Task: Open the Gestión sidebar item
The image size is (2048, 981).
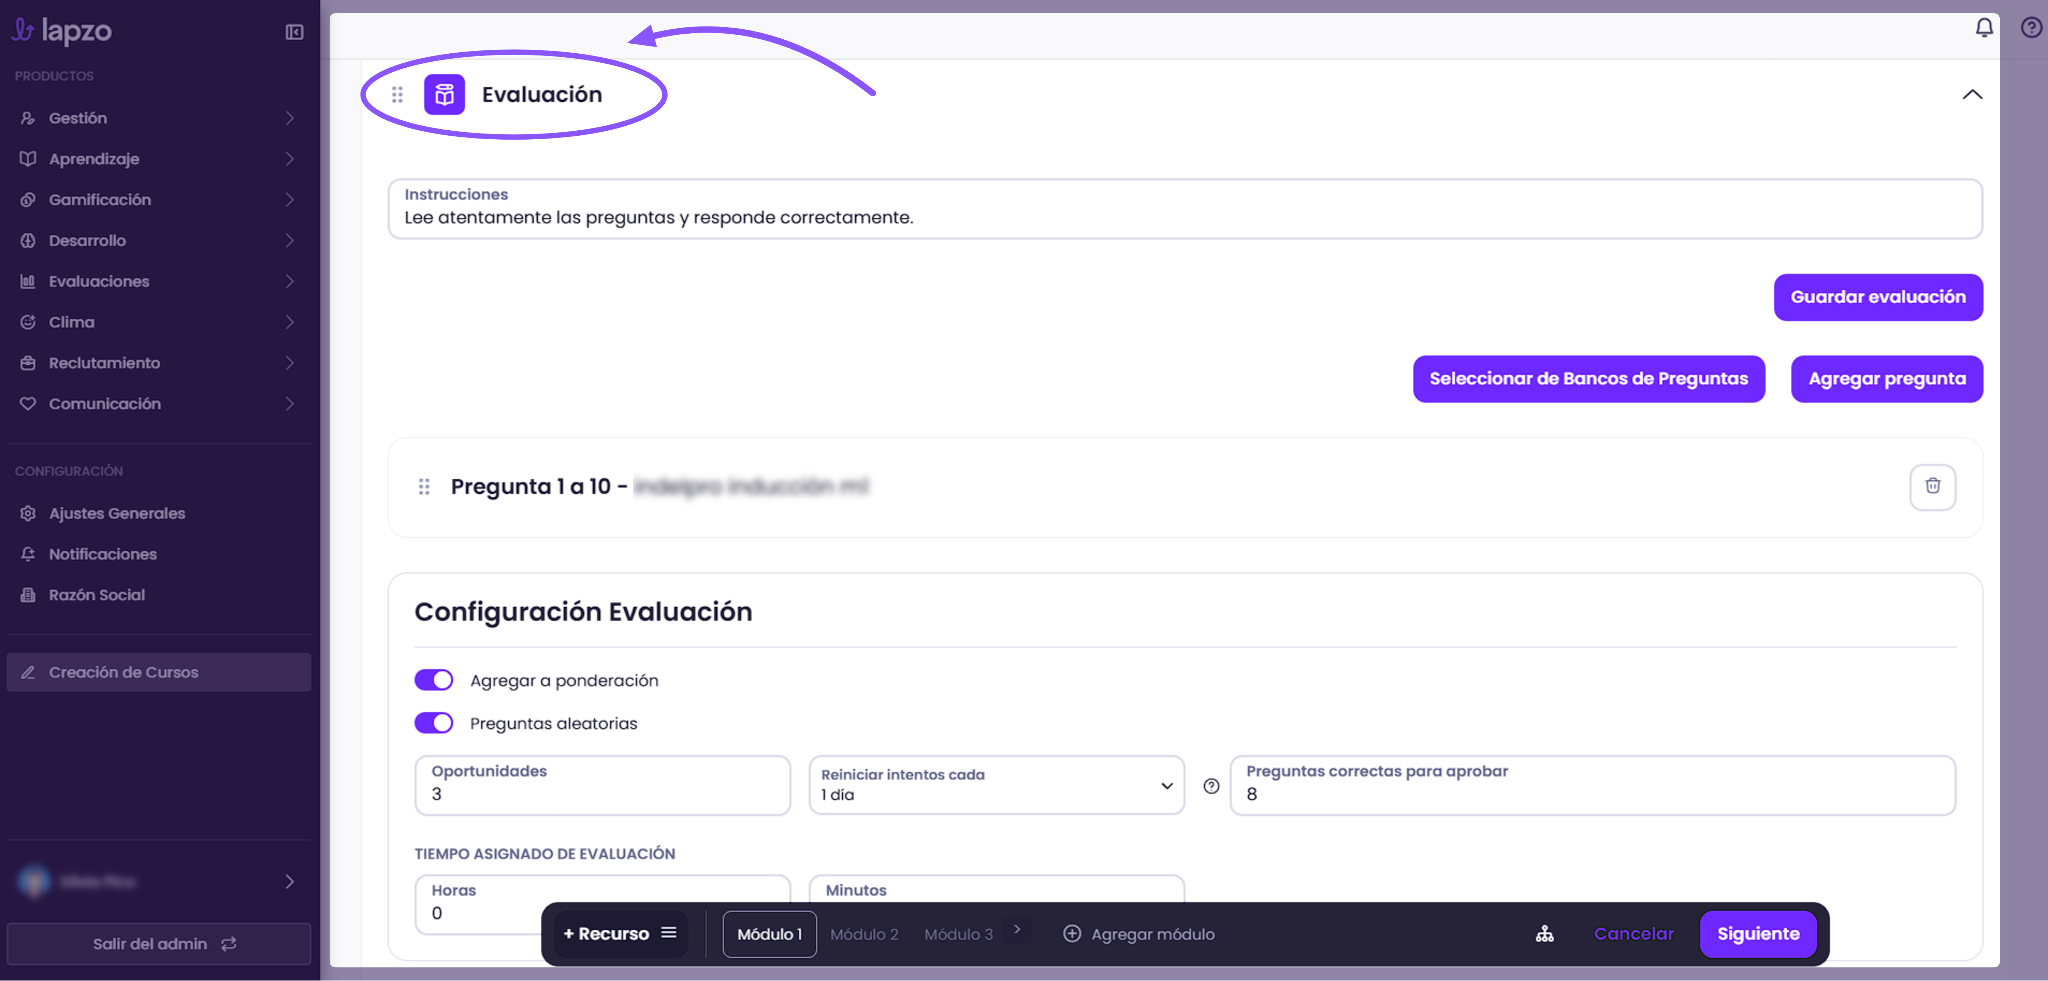Action: coord(158,118)
